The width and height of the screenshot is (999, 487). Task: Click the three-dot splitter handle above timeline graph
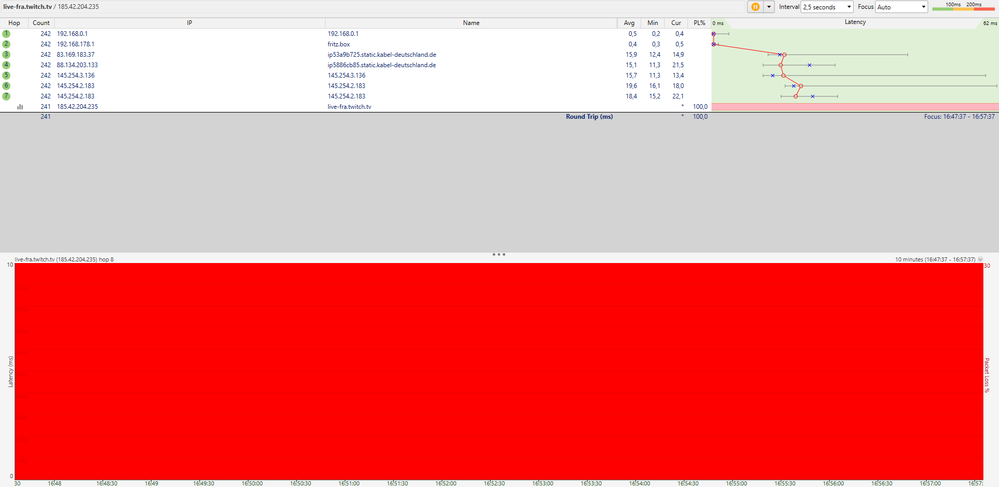coord(499,254)
